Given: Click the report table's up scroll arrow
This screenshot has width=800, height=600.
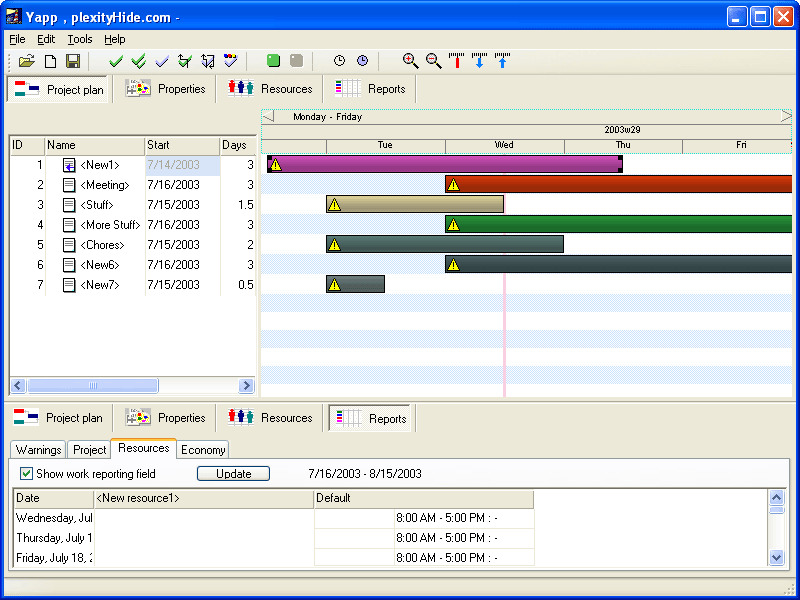Looking at the screenshot, I should click(777, 497).
